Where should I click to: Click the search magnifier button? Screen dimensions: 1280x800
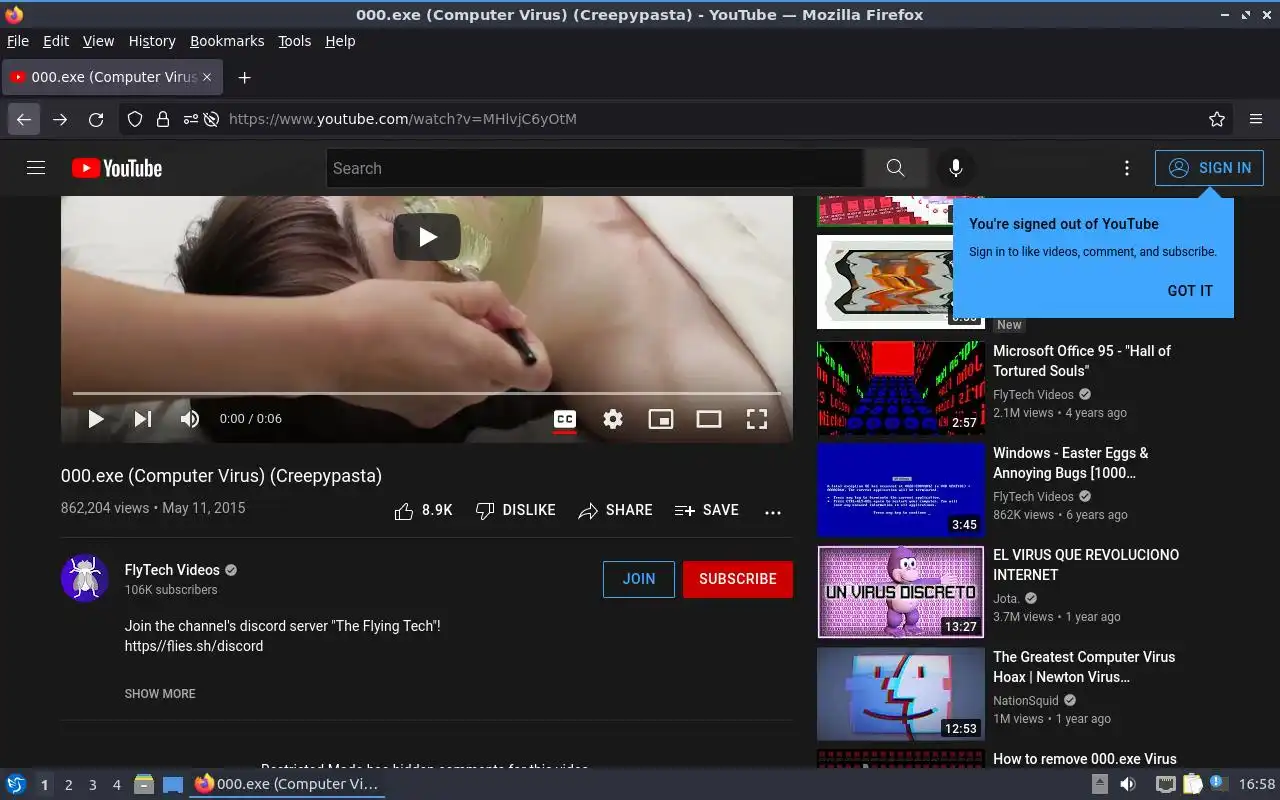click(895, 168)
